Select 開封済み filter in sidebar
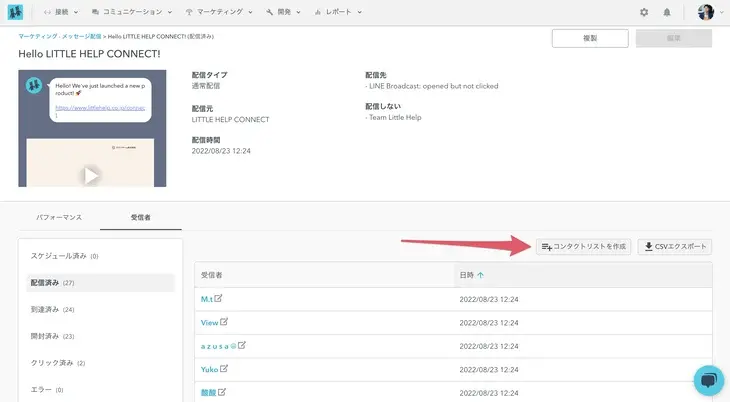 coord(52,336)
